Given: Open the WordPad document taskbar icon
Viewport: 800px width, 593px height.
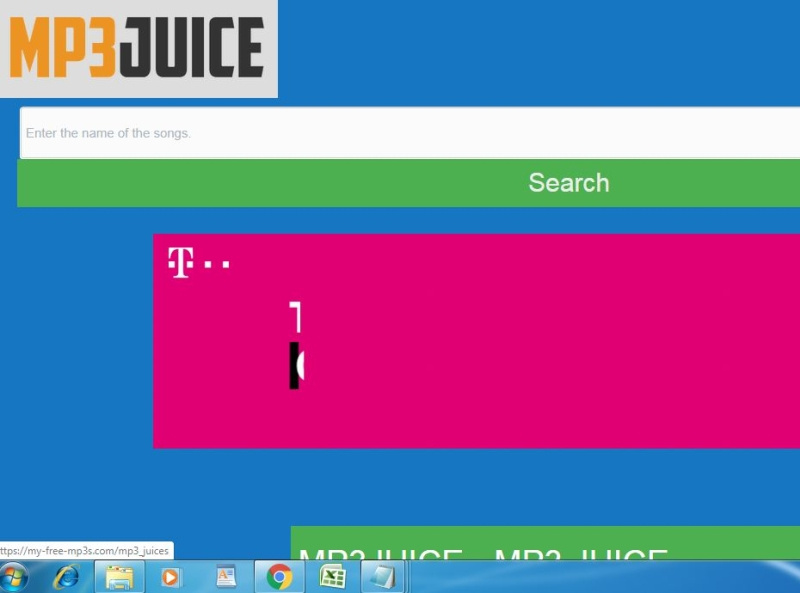Looking at the screenshot, I should click(226, 577).
